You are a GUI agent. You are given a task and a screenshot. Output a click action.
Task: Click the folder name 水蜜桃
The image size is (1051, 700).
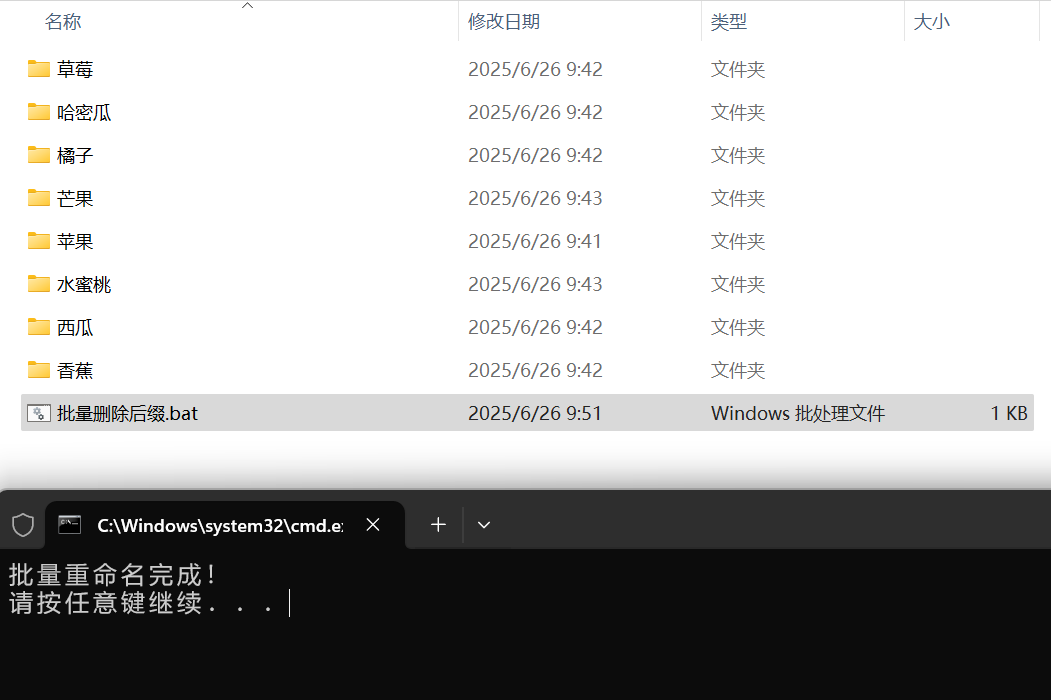pos(84,284)
